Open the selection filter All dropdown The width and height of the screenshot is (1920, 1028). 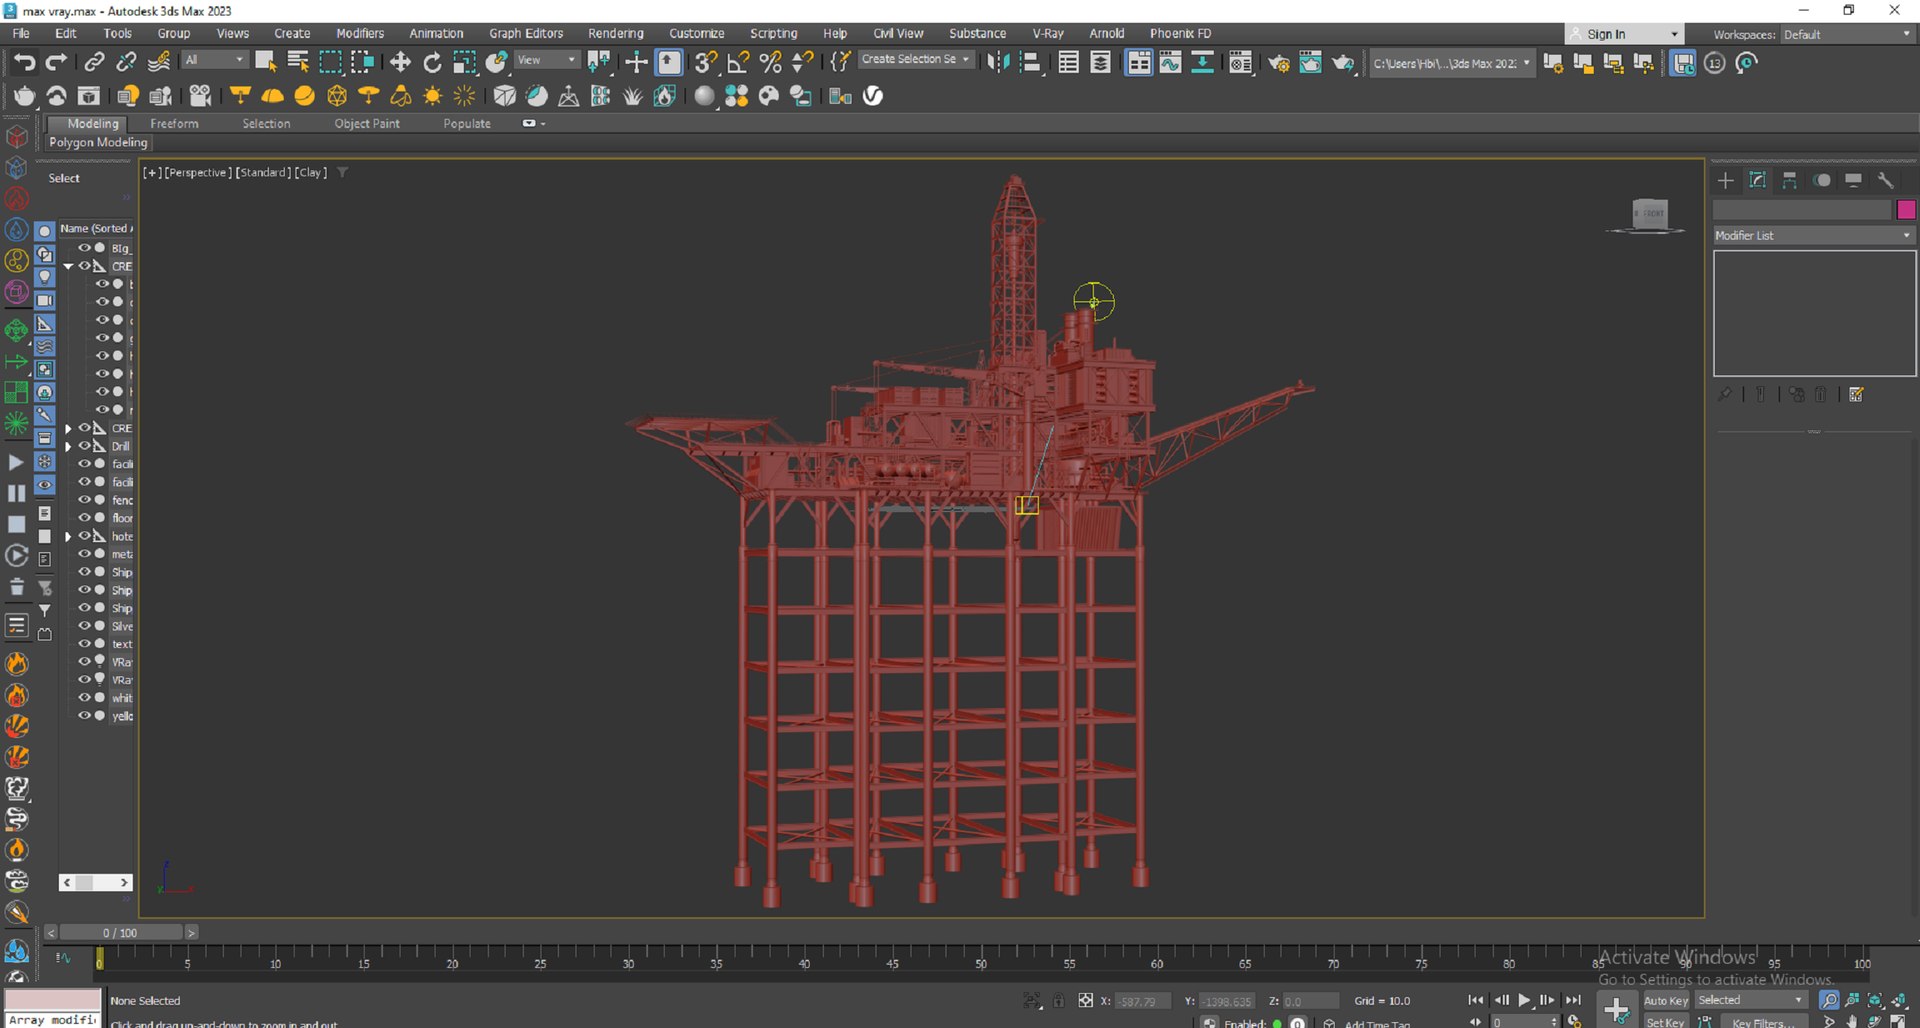click(214, 60)
